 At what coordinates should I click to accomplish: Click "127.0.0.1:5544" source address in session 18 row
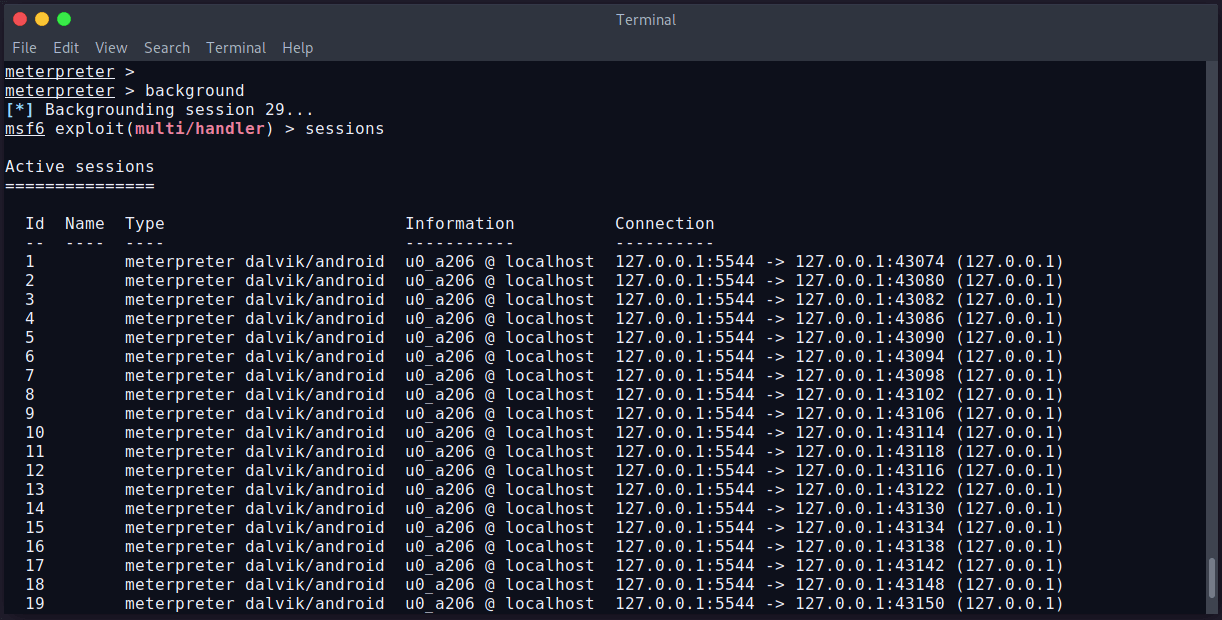[x=685, y=585]
